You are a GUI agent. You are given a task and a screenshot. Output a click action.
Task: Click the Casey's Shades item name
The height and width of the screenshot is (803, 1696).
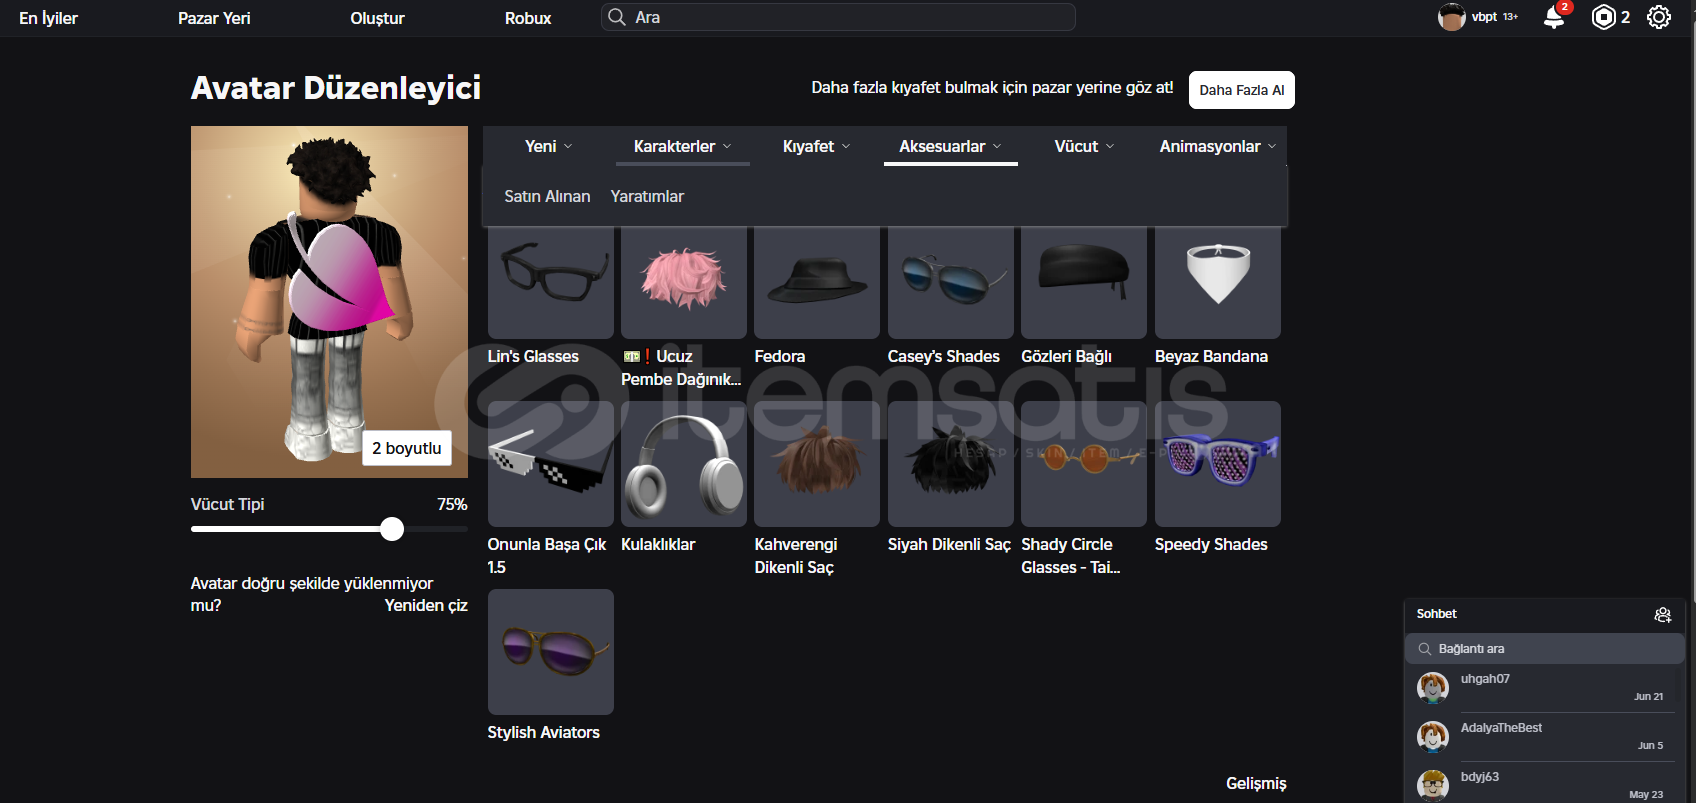[x=943, y=356]
